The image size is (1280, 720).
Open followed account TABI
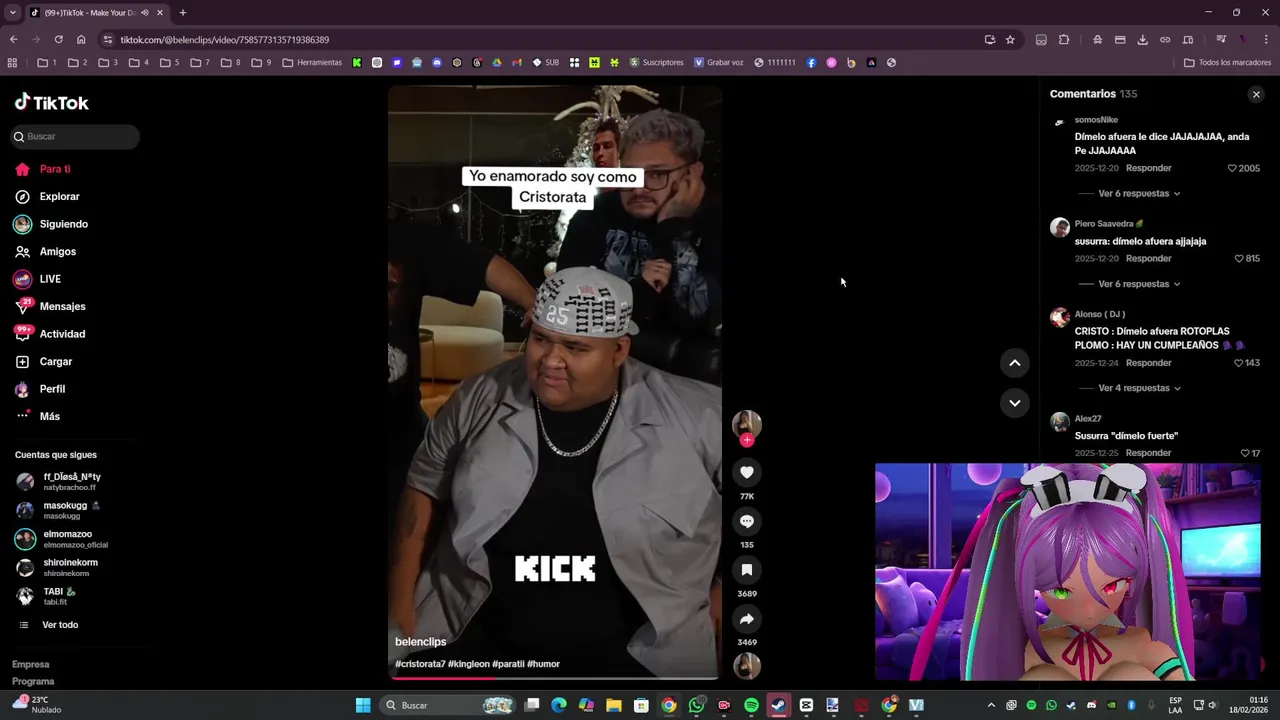(60, 596)
